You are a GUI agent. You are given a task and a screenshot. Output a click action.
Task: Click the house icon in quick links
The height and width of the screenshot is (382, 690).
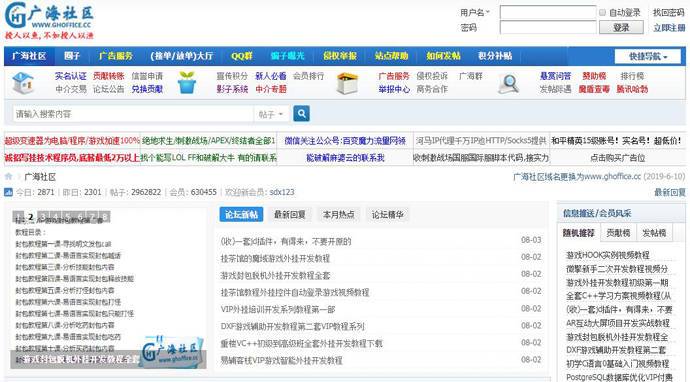point(23,83)
